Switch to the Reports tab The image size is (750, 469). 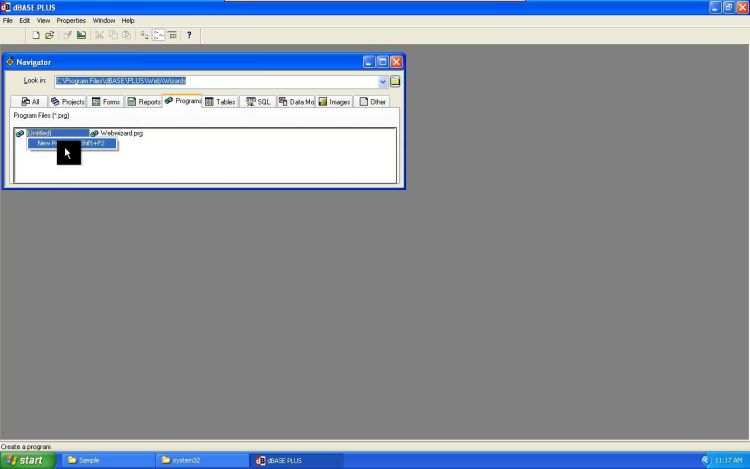tap(143, 102)
